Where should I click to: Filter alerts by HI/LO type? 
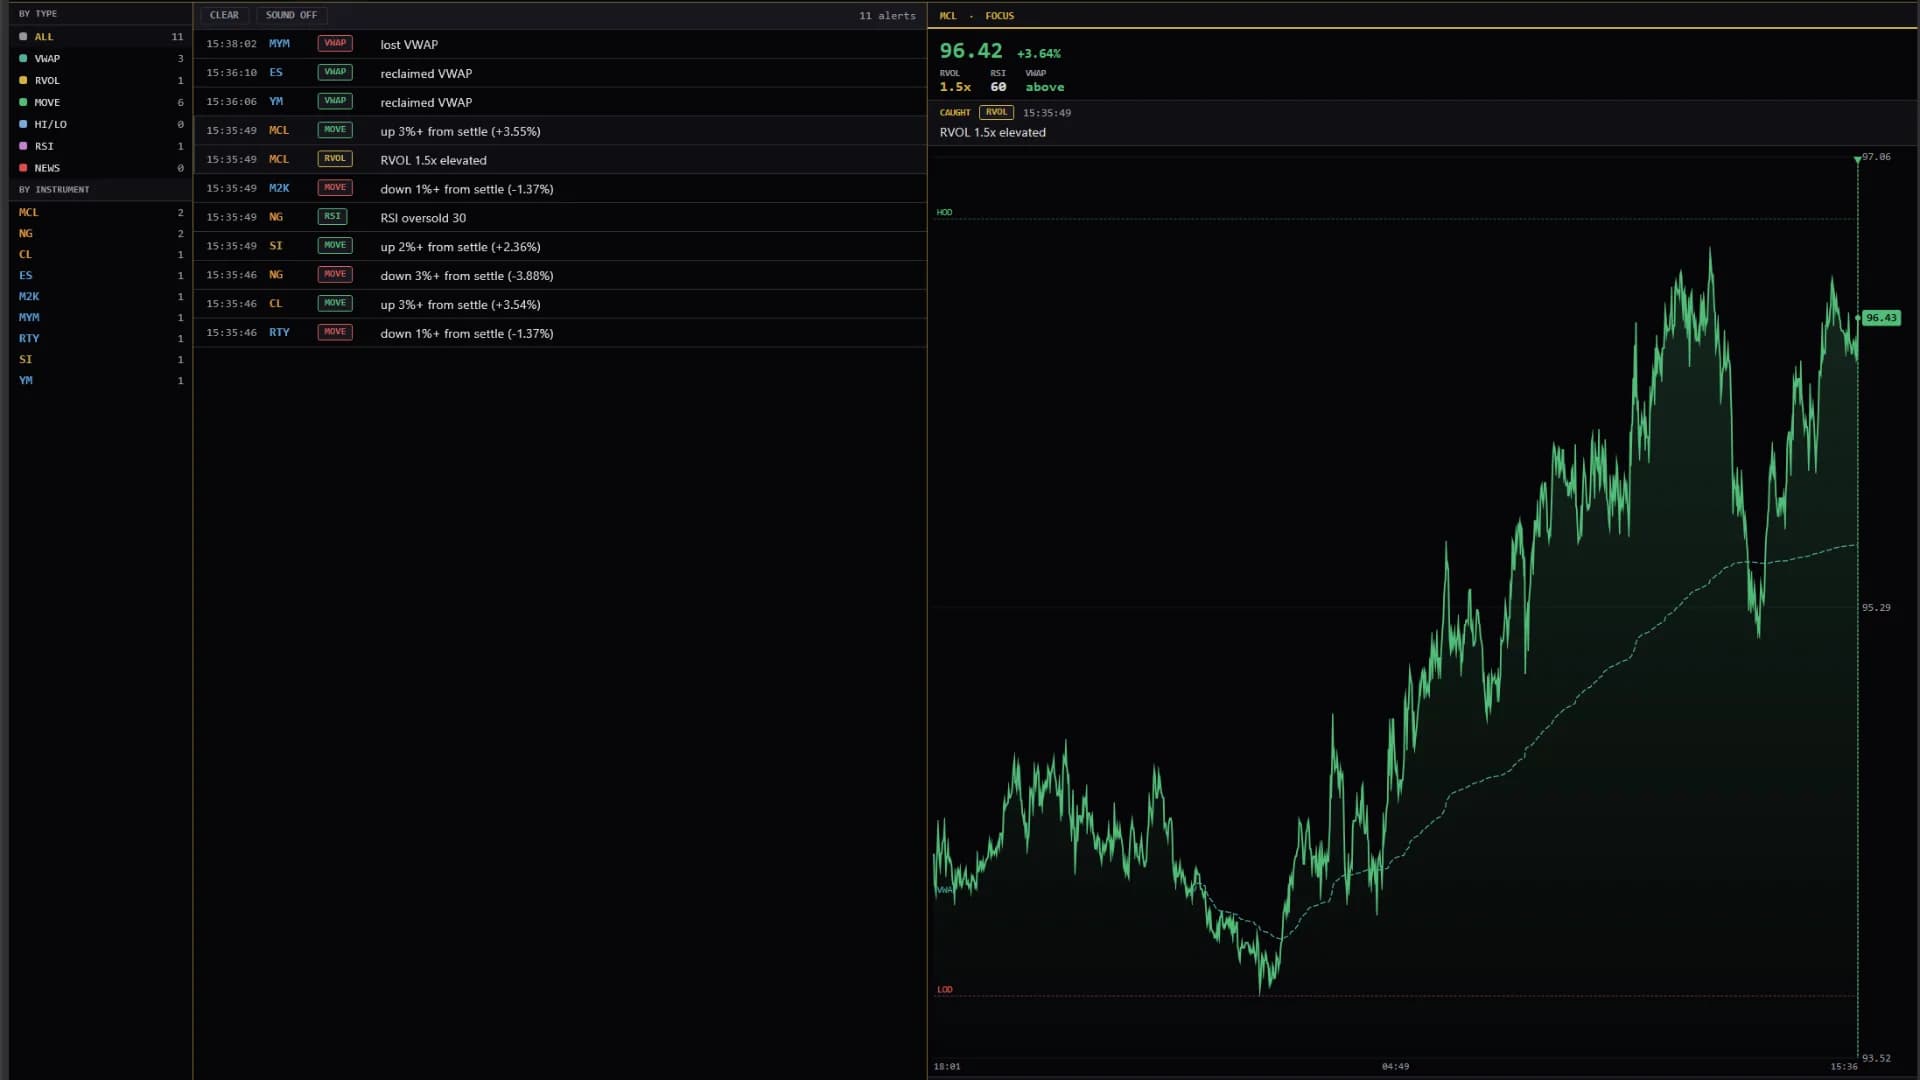(100, 125)
